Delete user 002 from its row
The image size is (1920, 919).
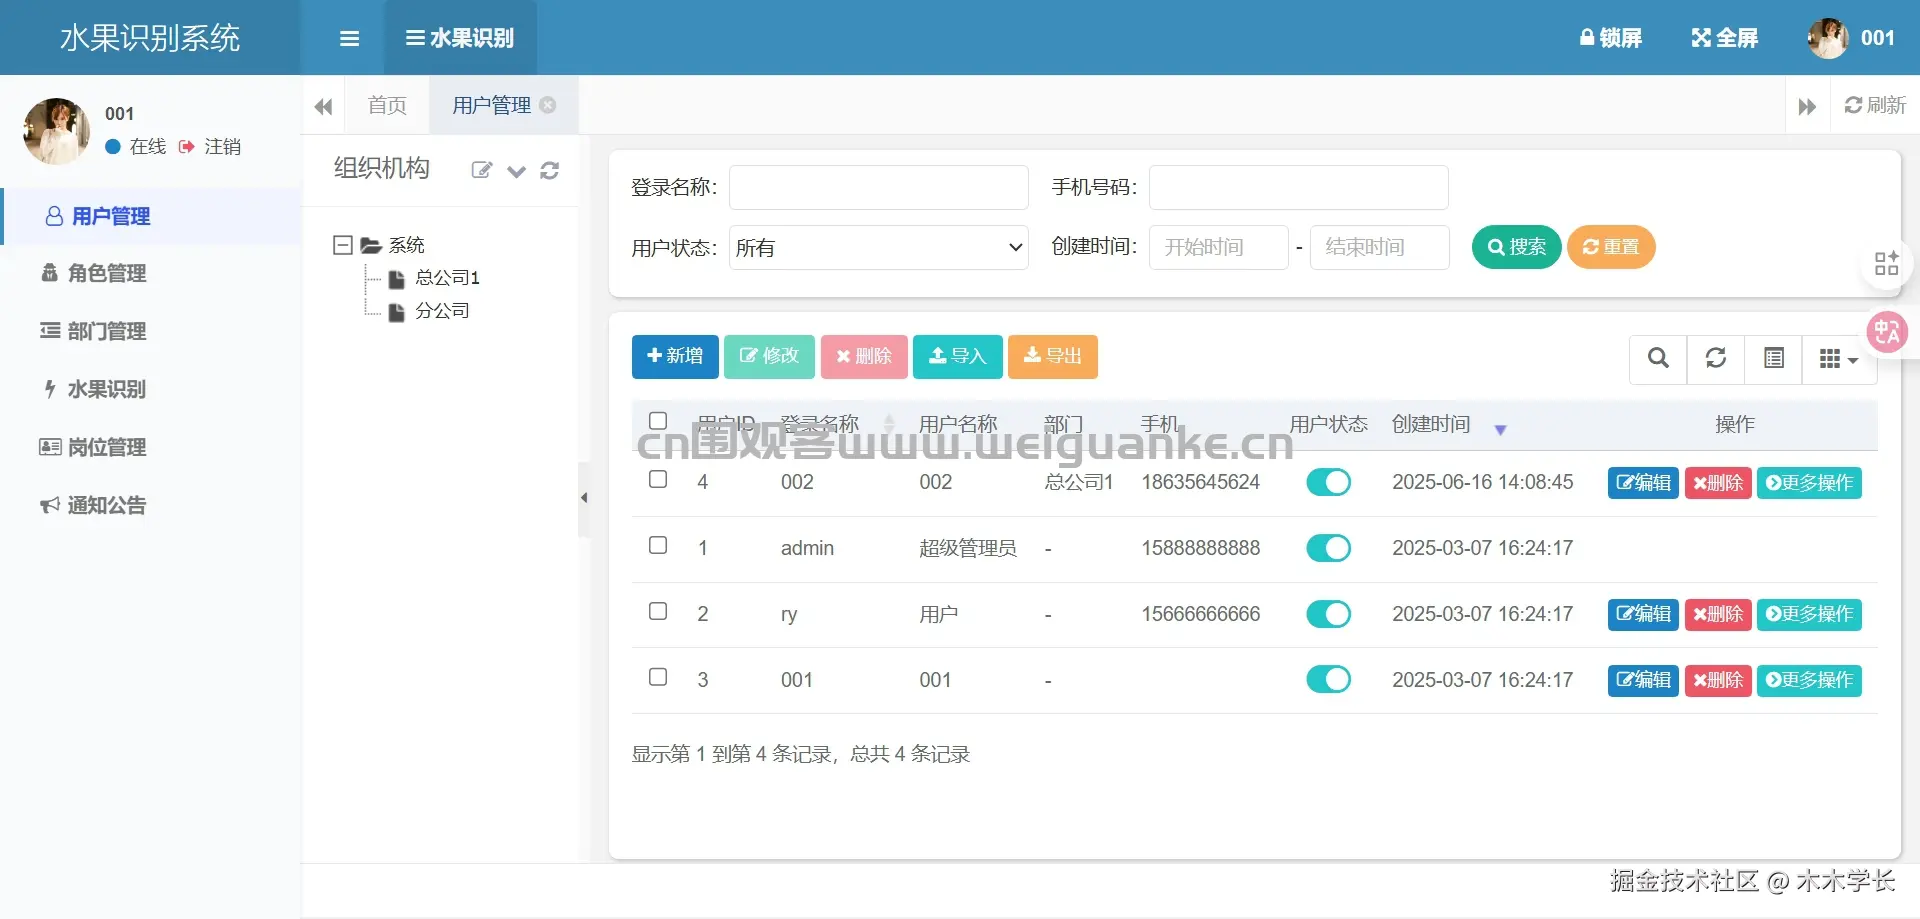[1718, 483]
